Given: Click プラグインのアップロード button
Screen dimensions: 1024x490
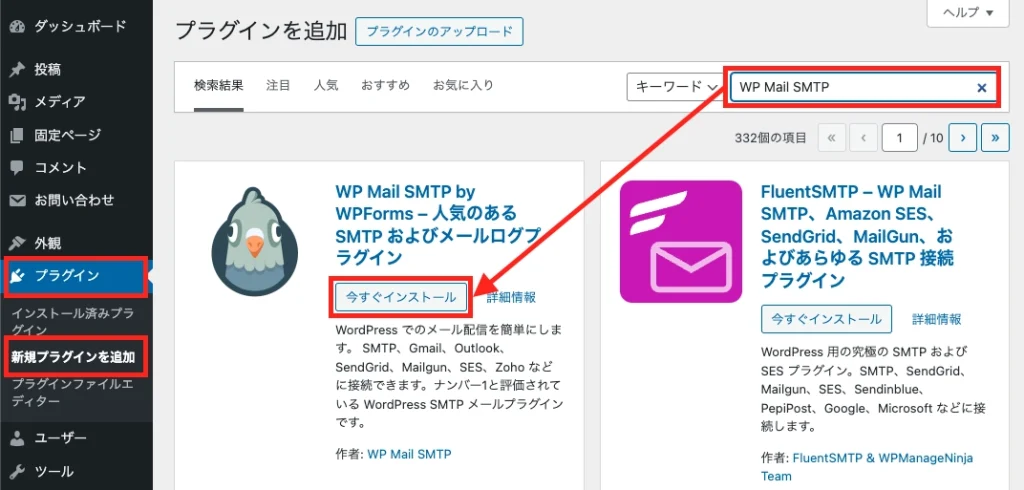Looking at the screenshot, I should tap(439, 31).
